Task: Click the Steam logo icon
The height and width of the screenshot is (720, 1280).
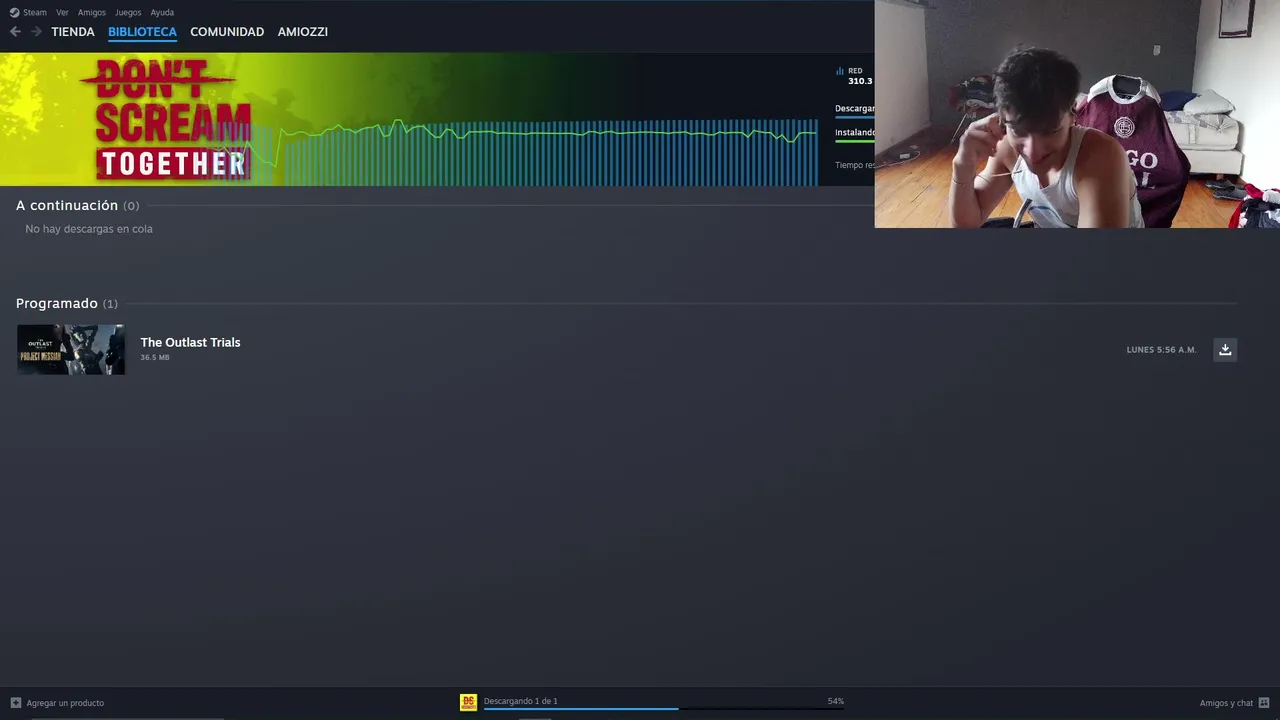Action: 14,12
